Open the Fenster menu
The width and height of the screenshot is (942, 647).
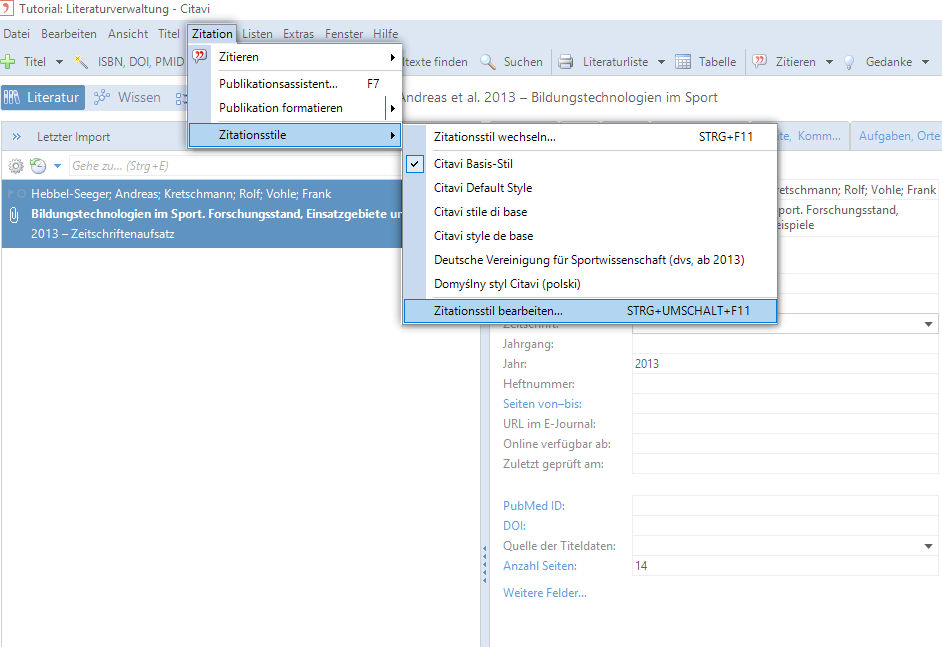point(344,34)
